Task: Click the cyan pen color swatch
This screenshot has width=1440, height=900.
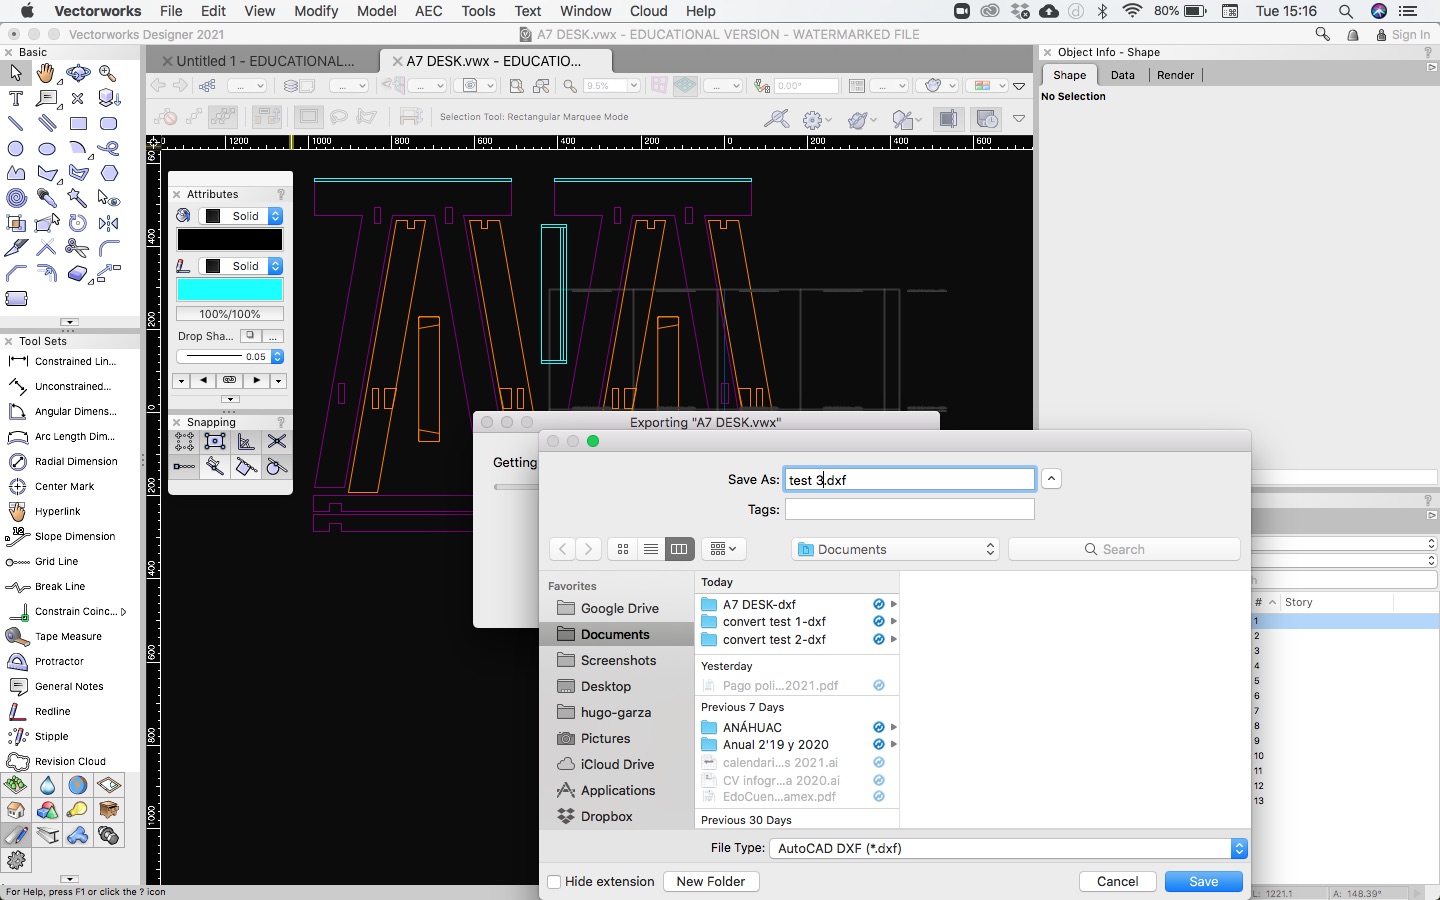Action: [230, 290]
